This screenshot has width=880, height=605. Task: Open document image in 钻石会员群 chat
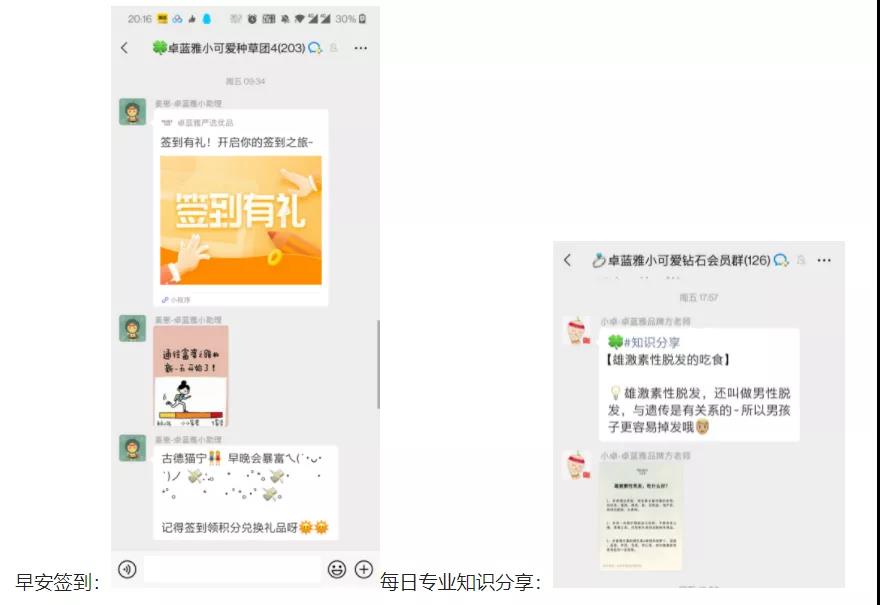[x=640, y=516]
